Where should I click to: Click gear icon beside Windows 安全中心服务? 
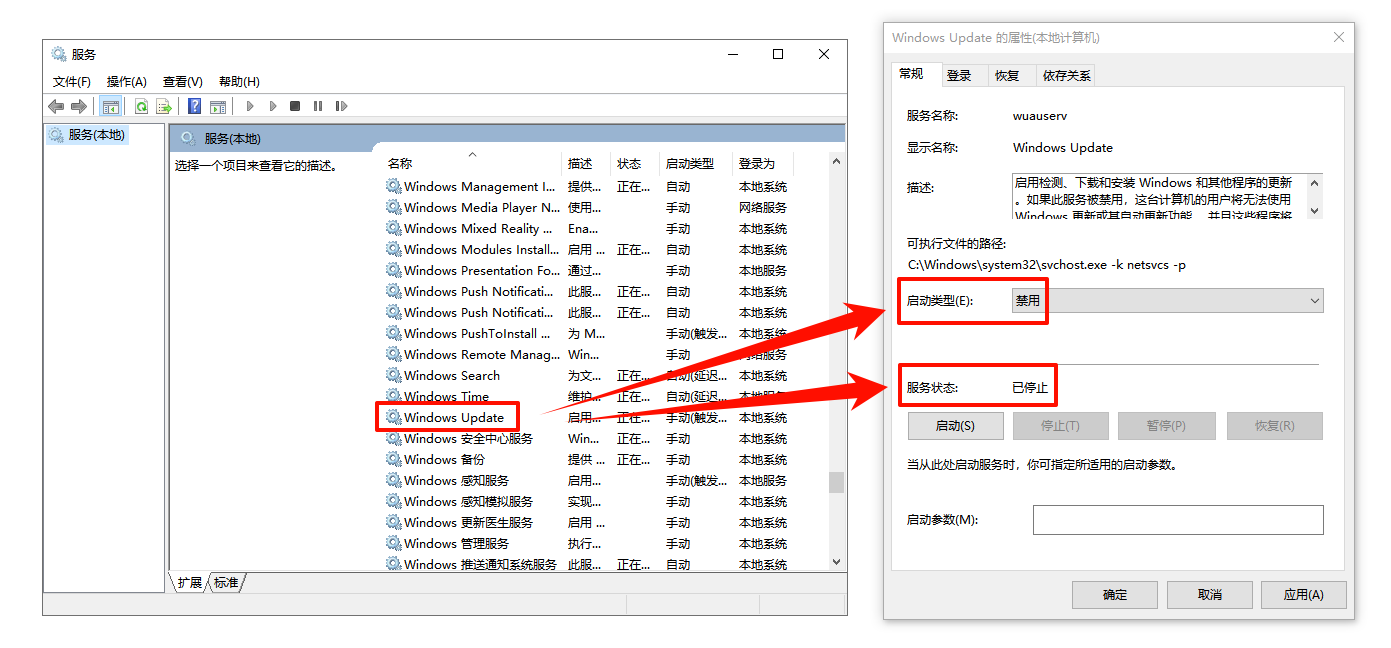coord(394,438)
